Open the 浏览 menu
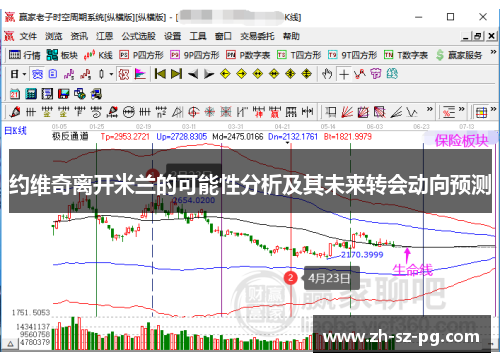500x362 pixels. coord(54,36)
